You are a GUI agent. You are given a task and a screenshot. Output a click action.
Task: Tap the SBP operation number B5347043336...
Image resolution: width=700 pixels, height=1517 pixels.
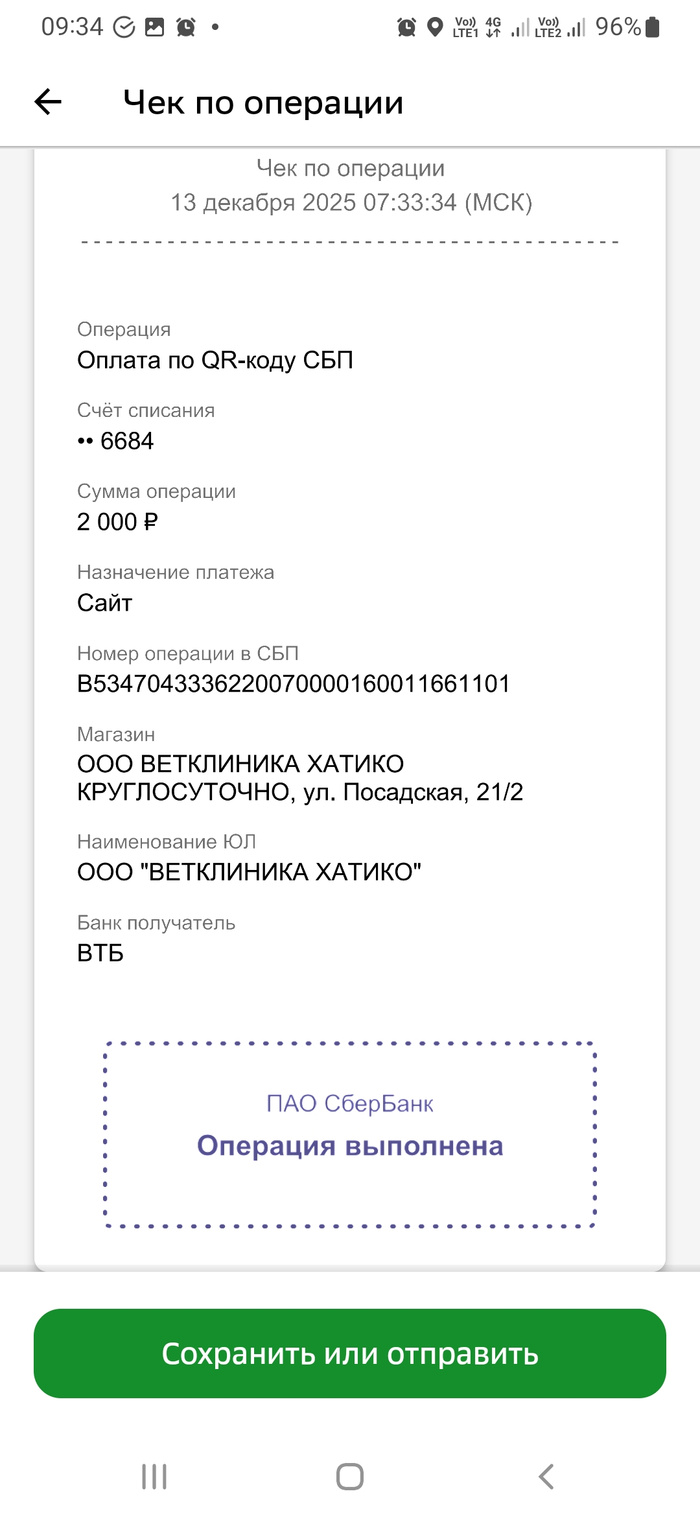pyautogui.click(x=293, y=684)
